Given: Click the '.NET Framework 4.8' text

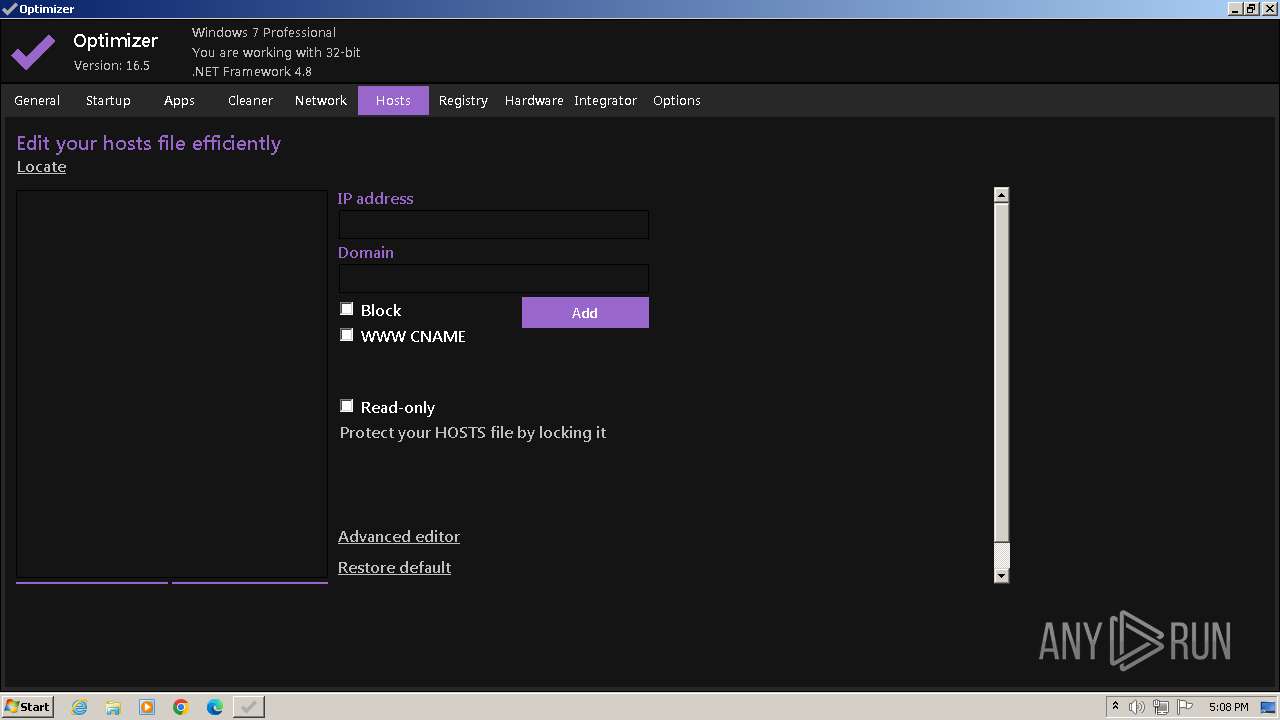Looking at the screenshot, I should click(252, 72).
